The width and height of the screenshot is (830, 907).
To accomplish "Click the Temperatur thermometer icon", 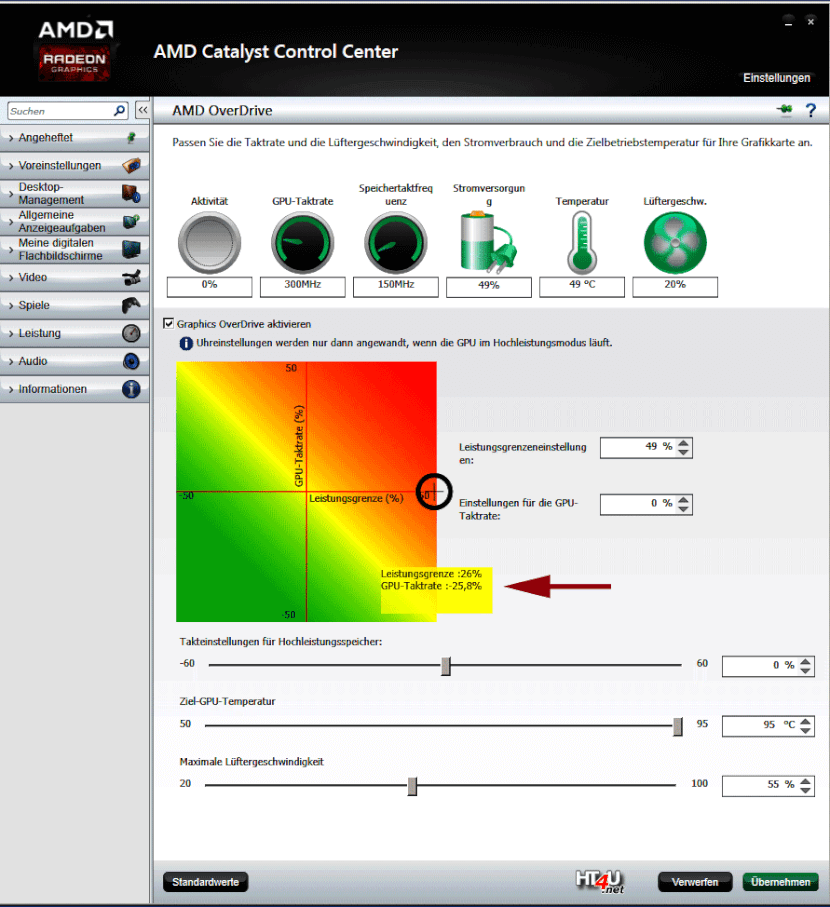I will pos(582,243).
